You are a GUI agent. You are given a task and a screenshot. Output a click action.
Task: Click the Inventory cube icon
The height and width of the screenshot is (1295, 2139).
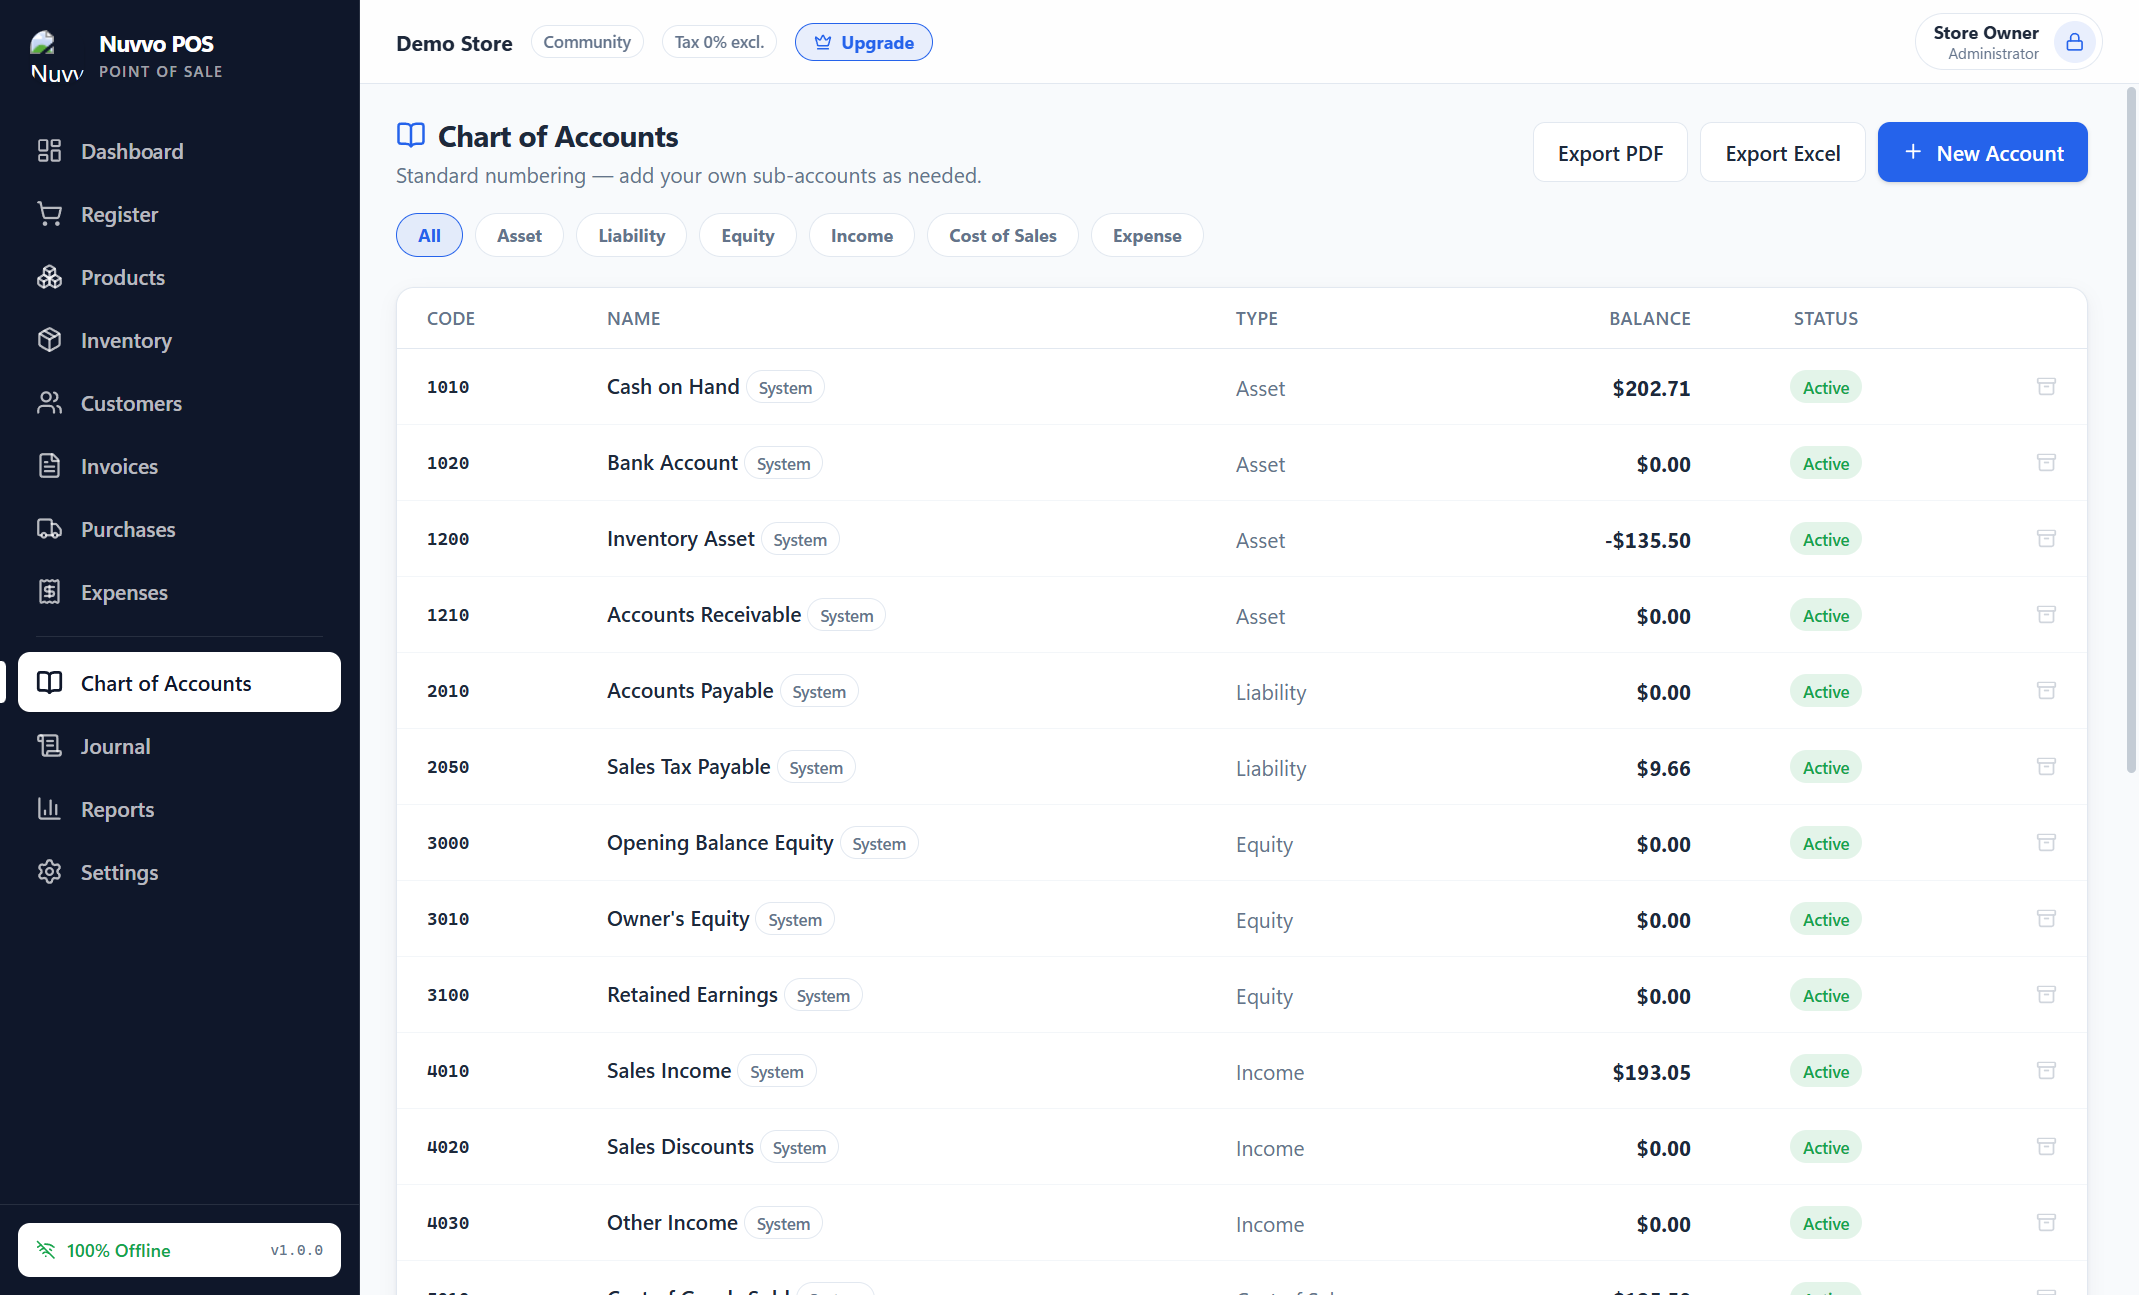49,340
